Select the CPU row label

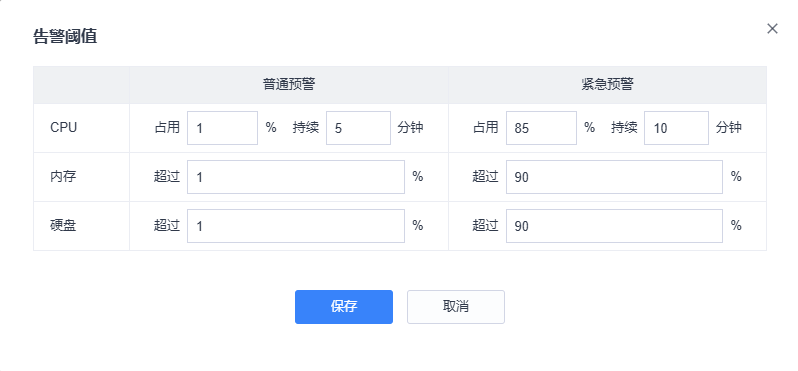pos(64,128)
